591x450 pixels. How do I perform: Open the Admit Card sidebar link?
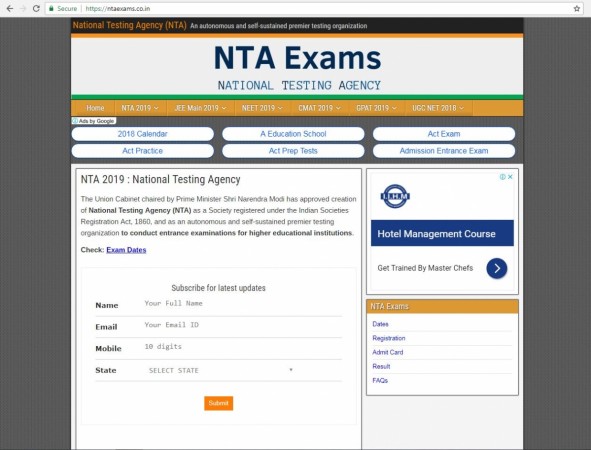387,352
